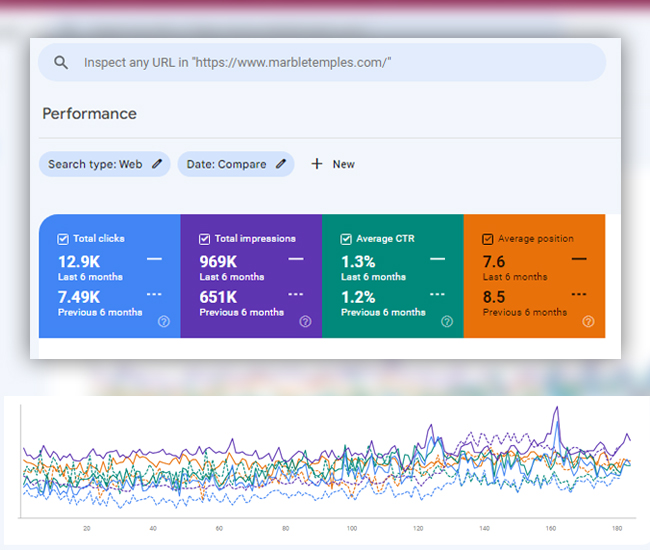
Task: Click the URL inspection search field
Action: [330, 62]
